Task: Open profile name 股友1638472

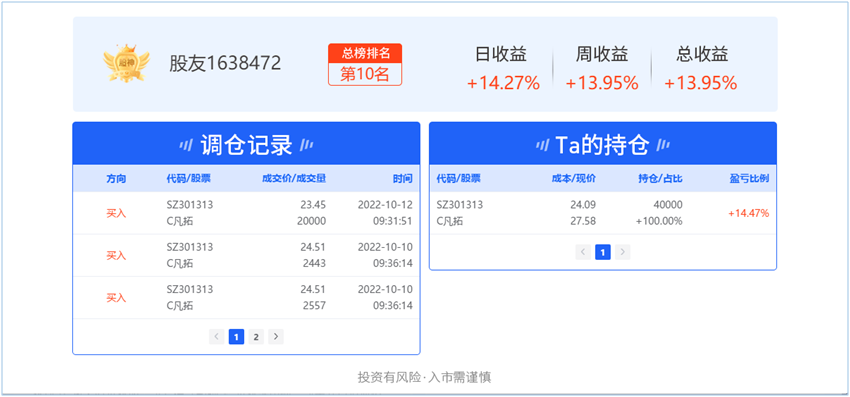Action: point(225,63)
